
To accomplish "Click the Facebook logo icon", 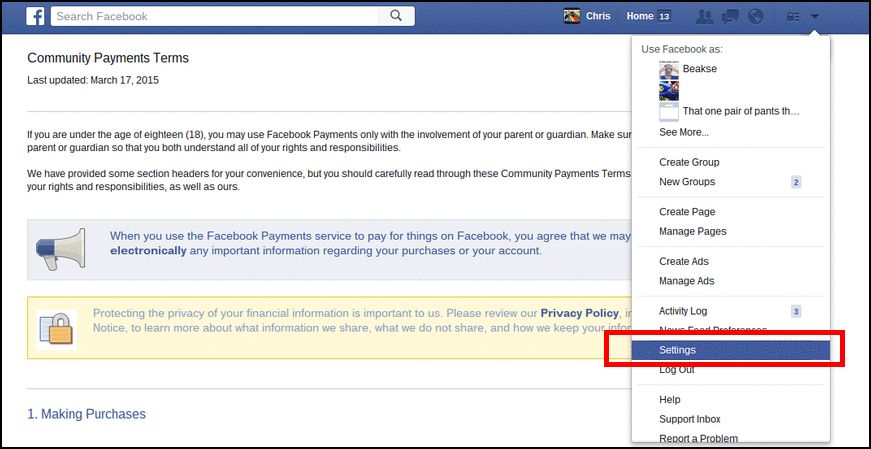I will point(35,16).
